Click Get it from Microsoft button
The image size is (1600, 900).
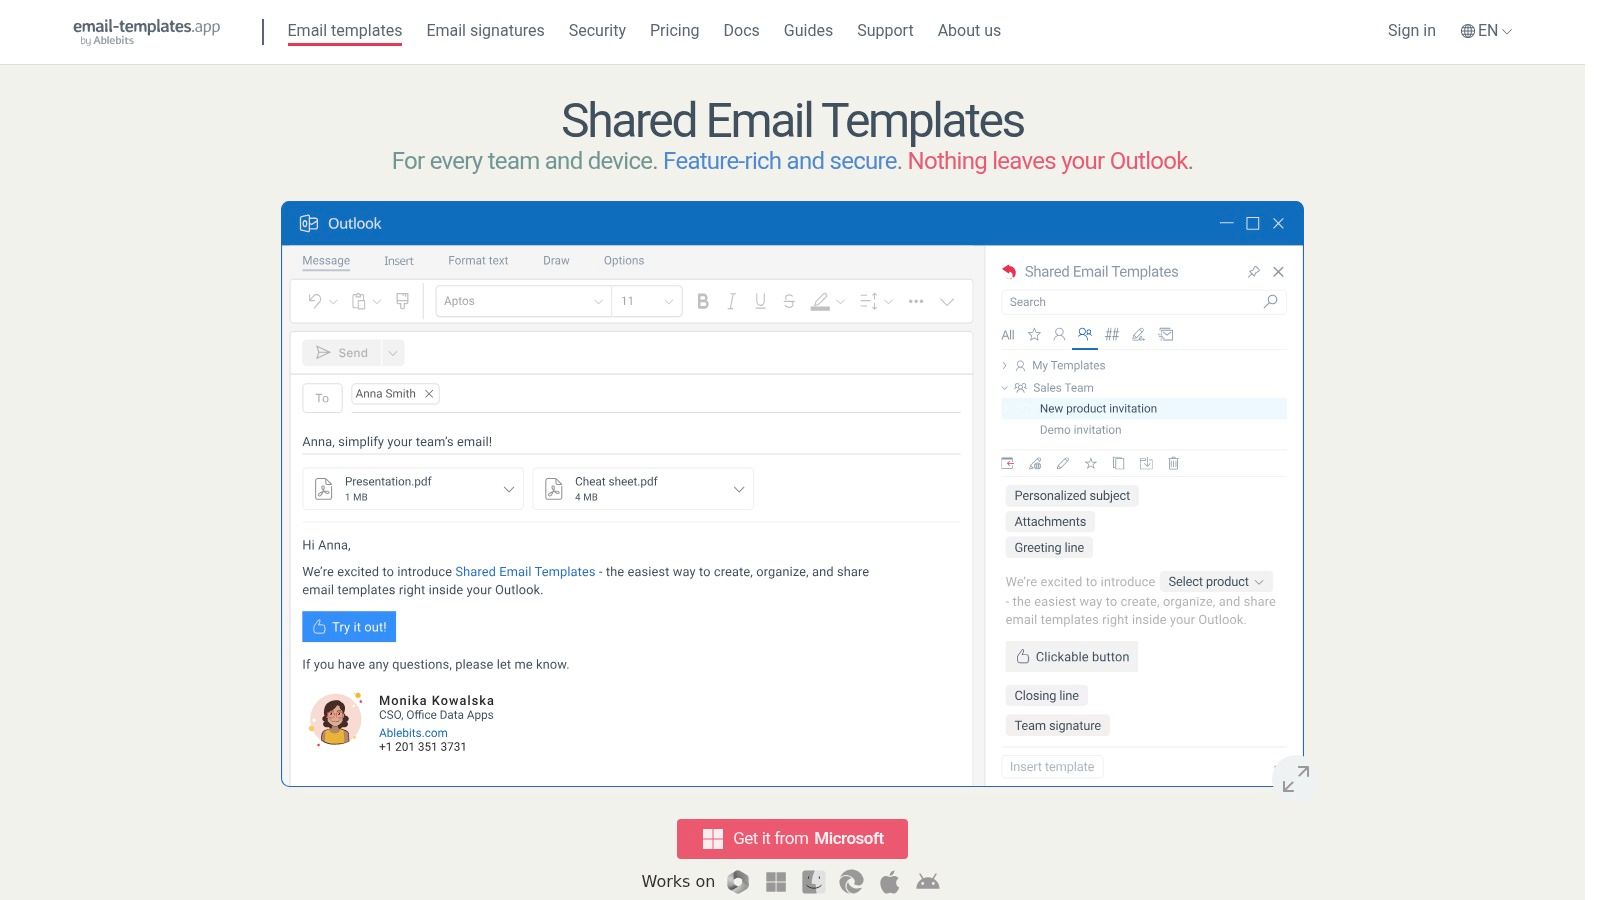[792, 839]
